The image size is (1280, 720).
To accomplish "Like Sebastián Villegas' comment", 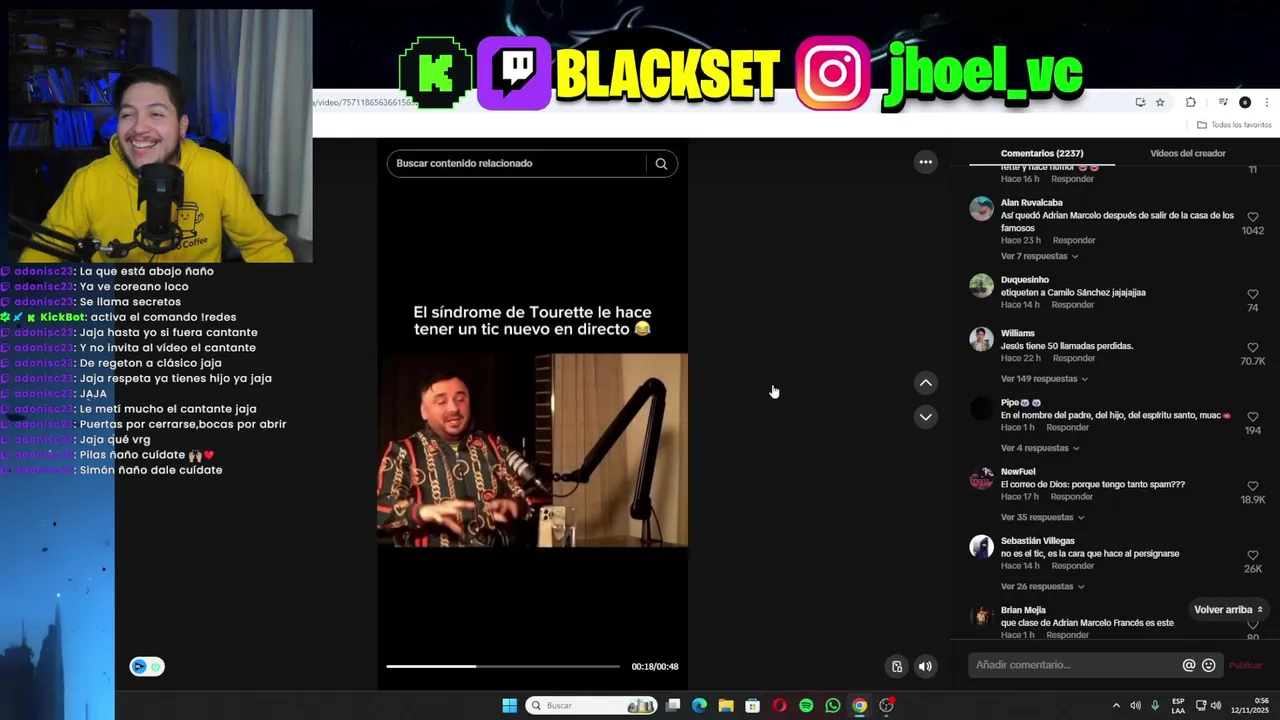I will (1253, 555).
